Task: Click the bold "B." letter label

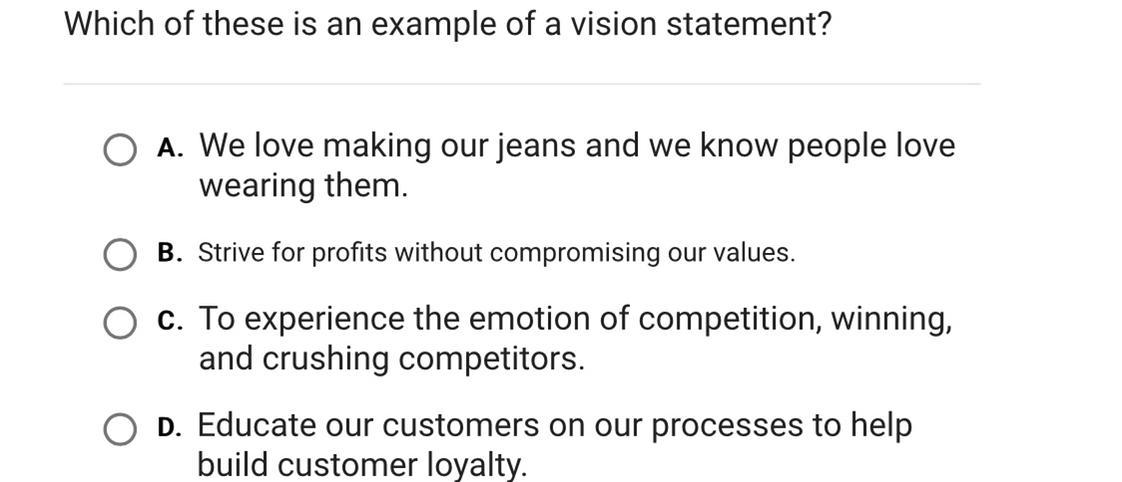Action: point(170,252)
